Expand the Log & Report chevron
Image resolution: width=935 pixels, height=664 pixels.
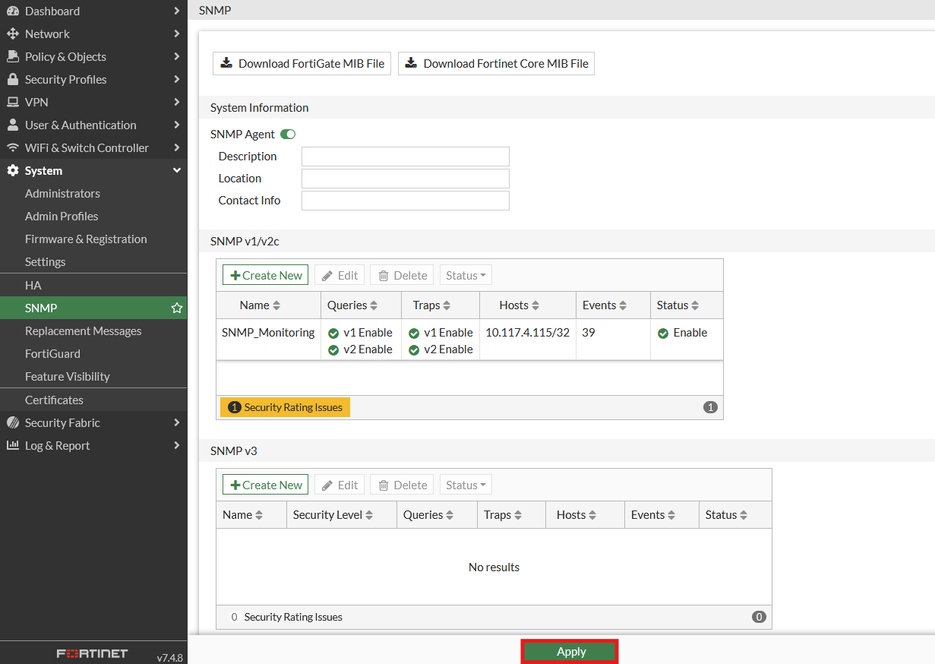pyautogui.click(x=177, y=445)
